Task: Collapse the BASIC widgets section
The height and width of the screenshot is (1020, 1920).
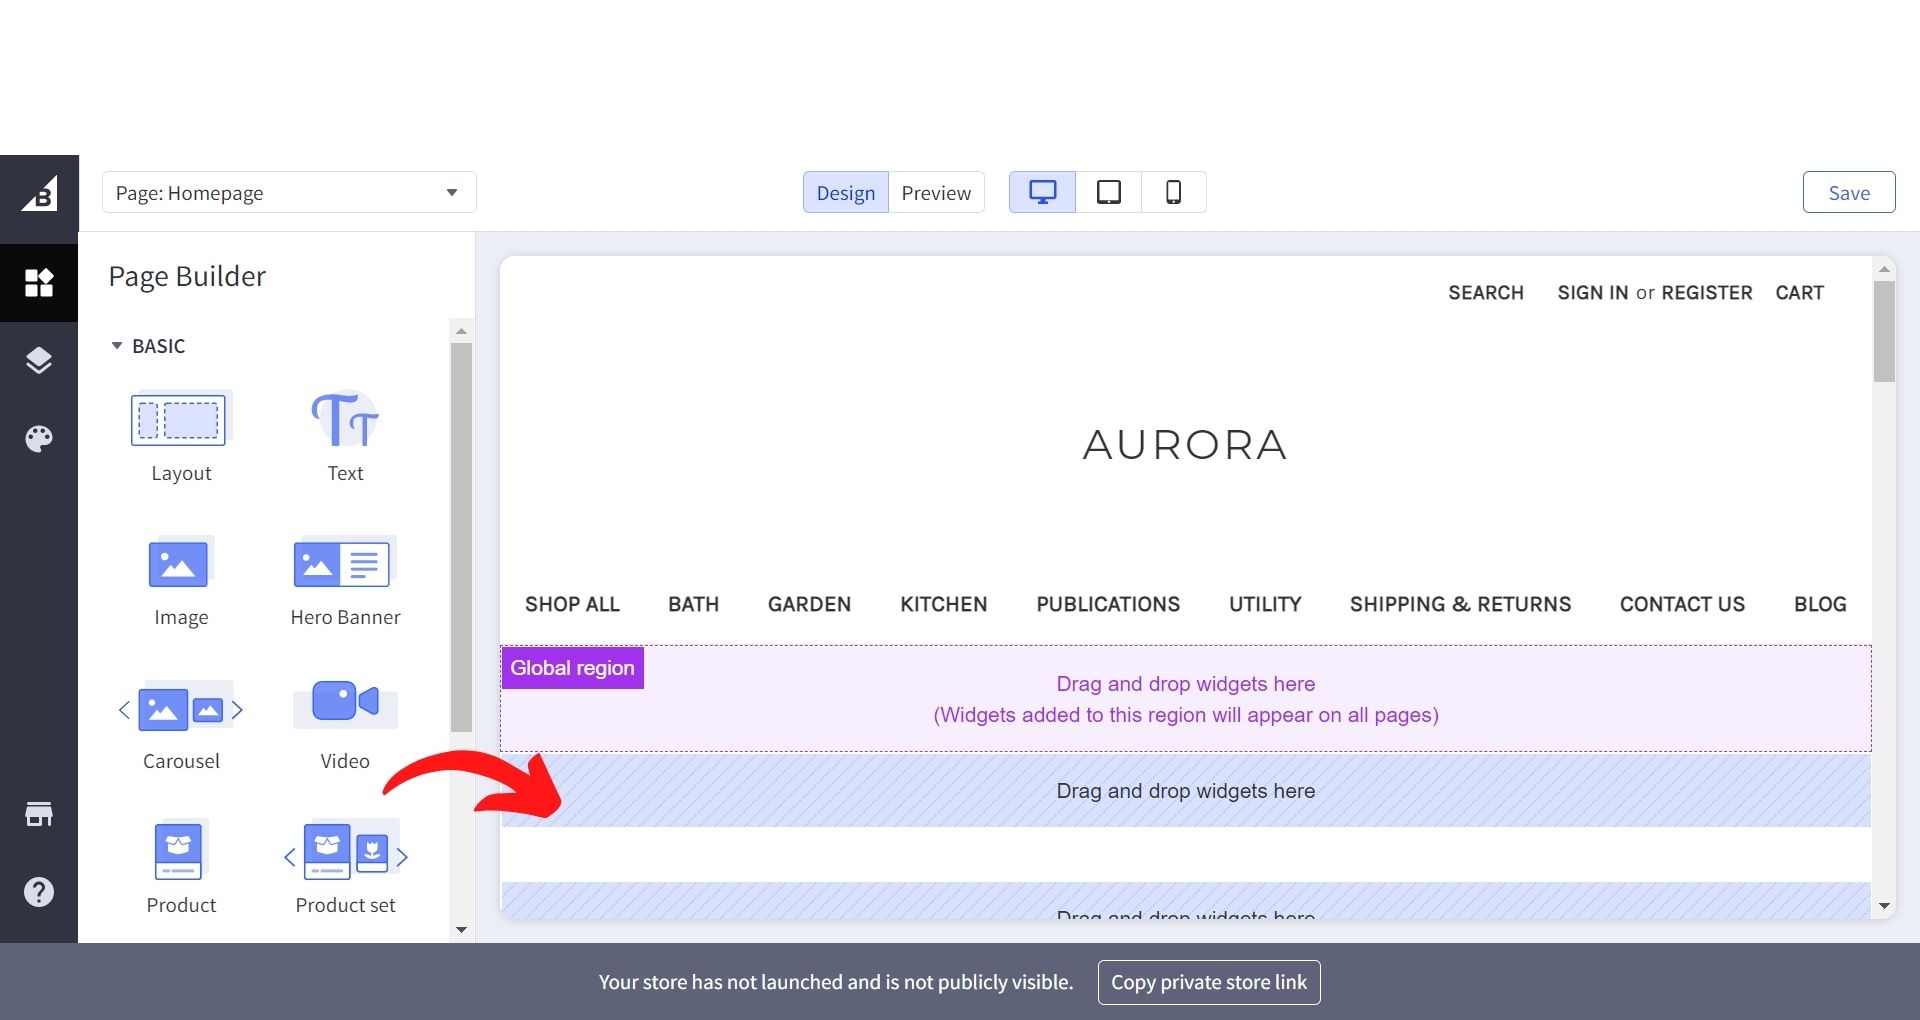Action: tap(117, 346)
